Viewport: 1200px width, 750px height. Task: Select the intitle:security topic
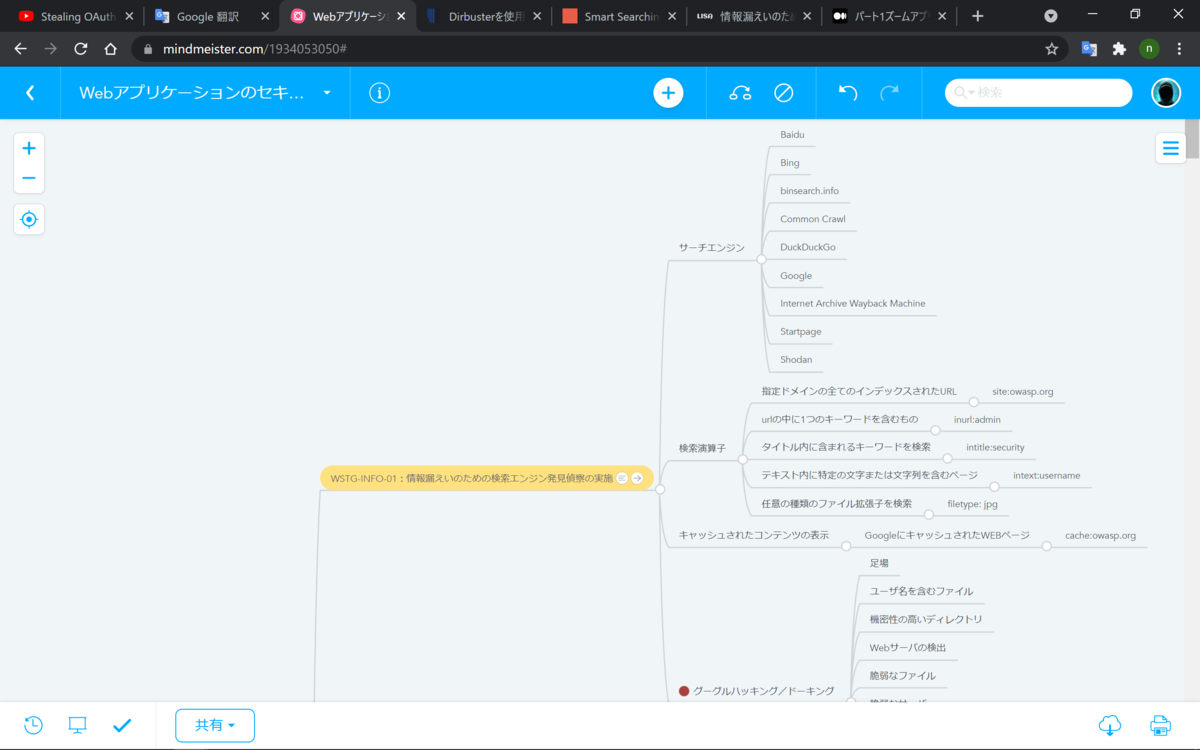[x=995, y=447]
